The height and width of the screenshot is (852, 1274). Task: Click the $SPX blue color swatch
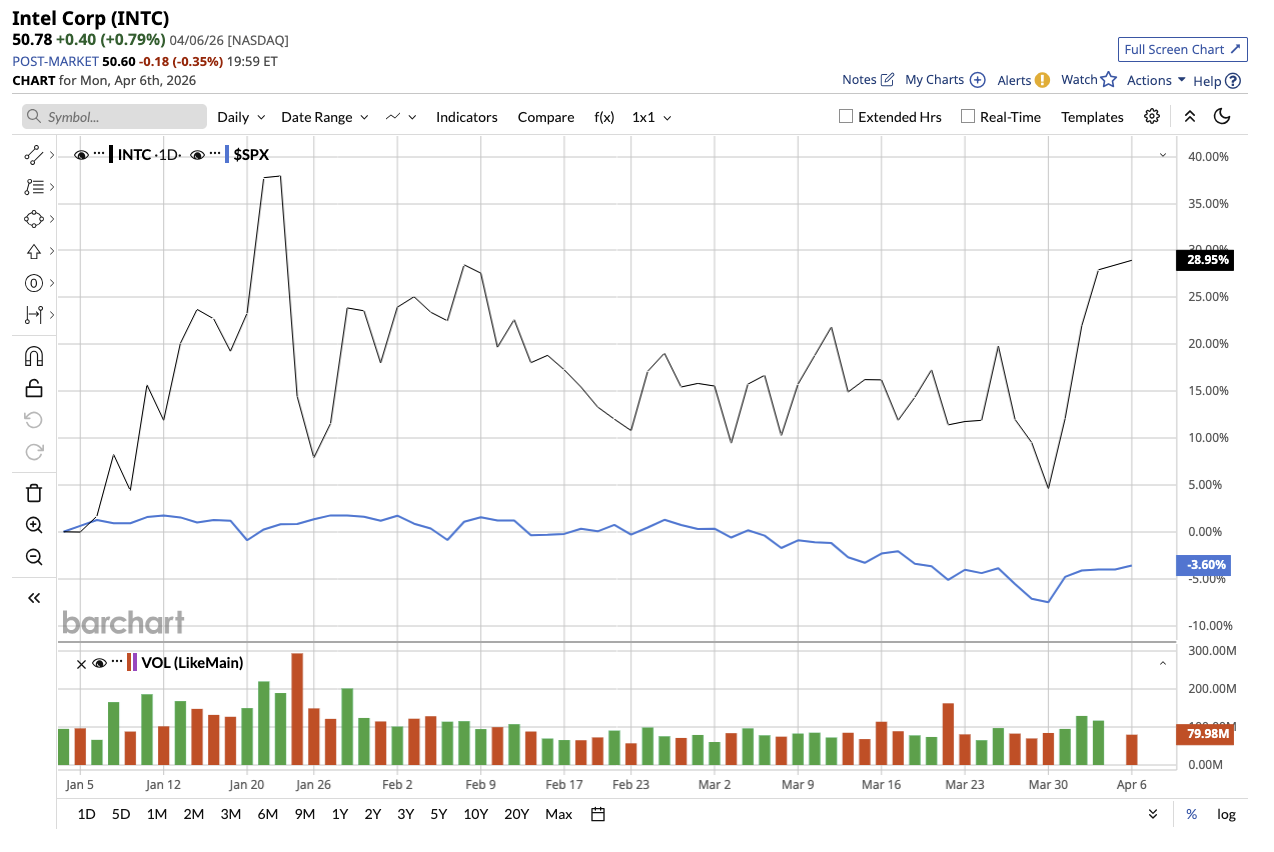(227, 155)
